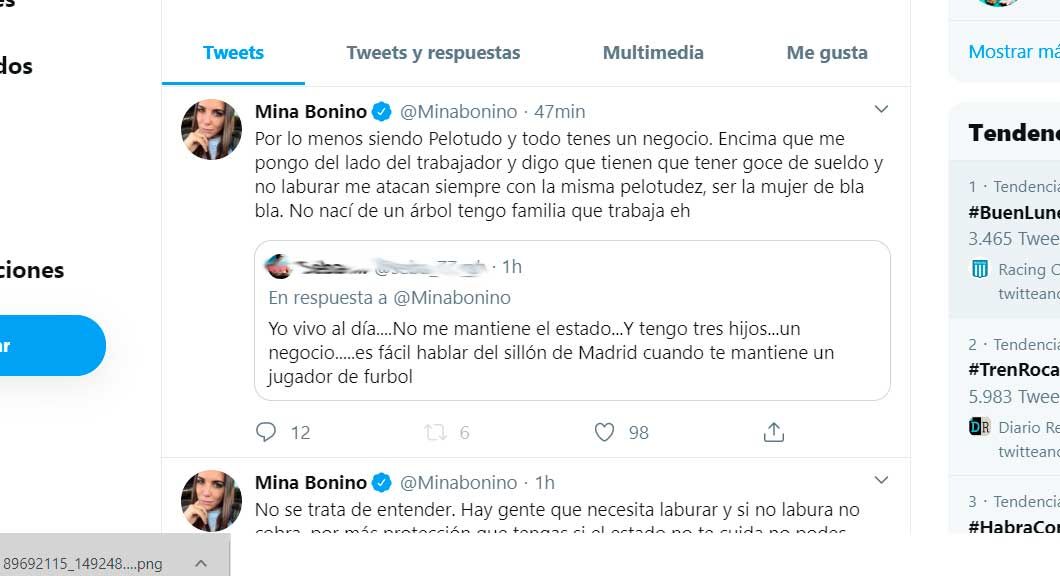1060x576 pixels.
Task: Open the #BuenLunes trending hashtag
Action: (x=1013, y=212)
